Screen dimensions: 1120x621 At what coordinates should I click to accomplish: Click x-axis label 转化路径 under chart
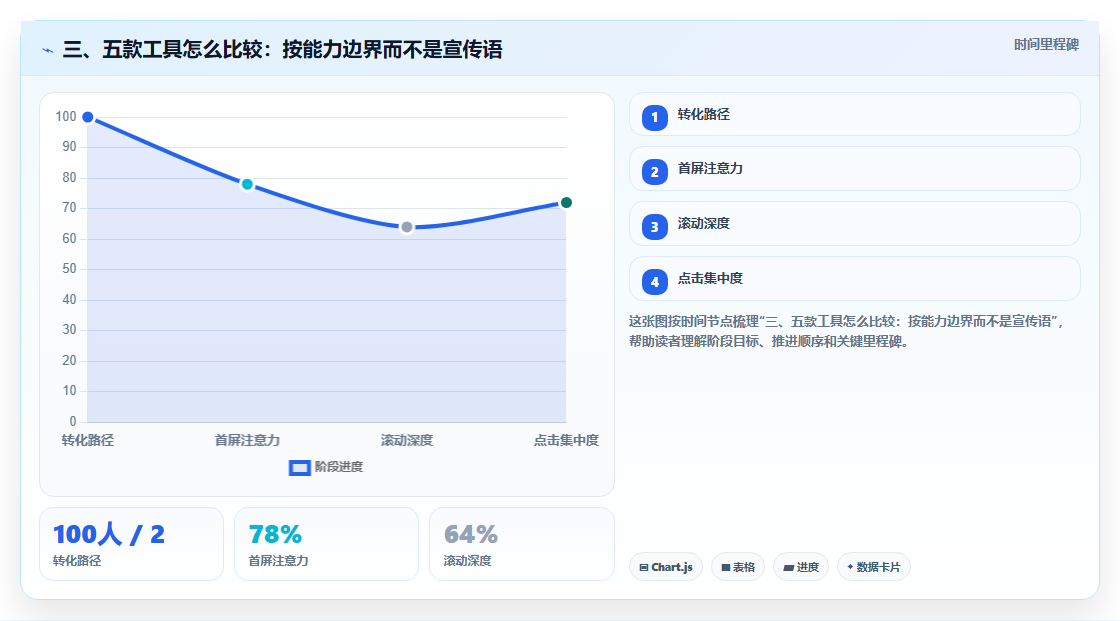point(88,440)
